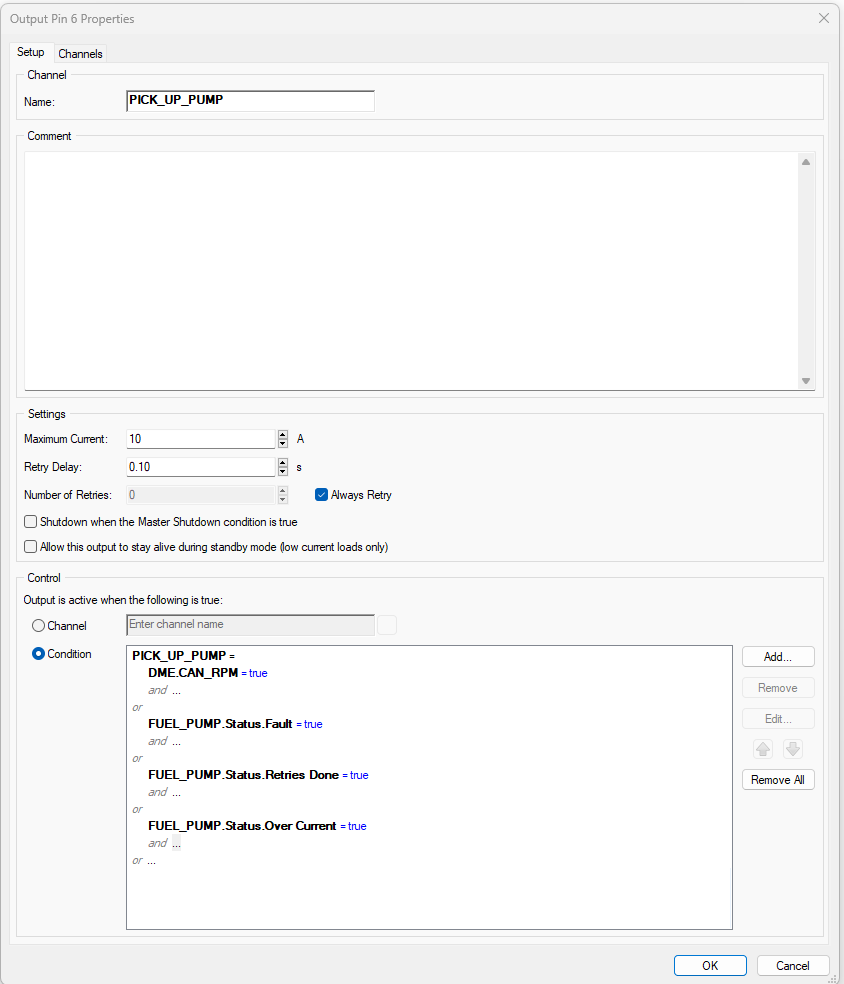Close the Output Pin 6 Properties dialog
The height and width of the screenshot is (984, 844).
(x=824, y=18)
